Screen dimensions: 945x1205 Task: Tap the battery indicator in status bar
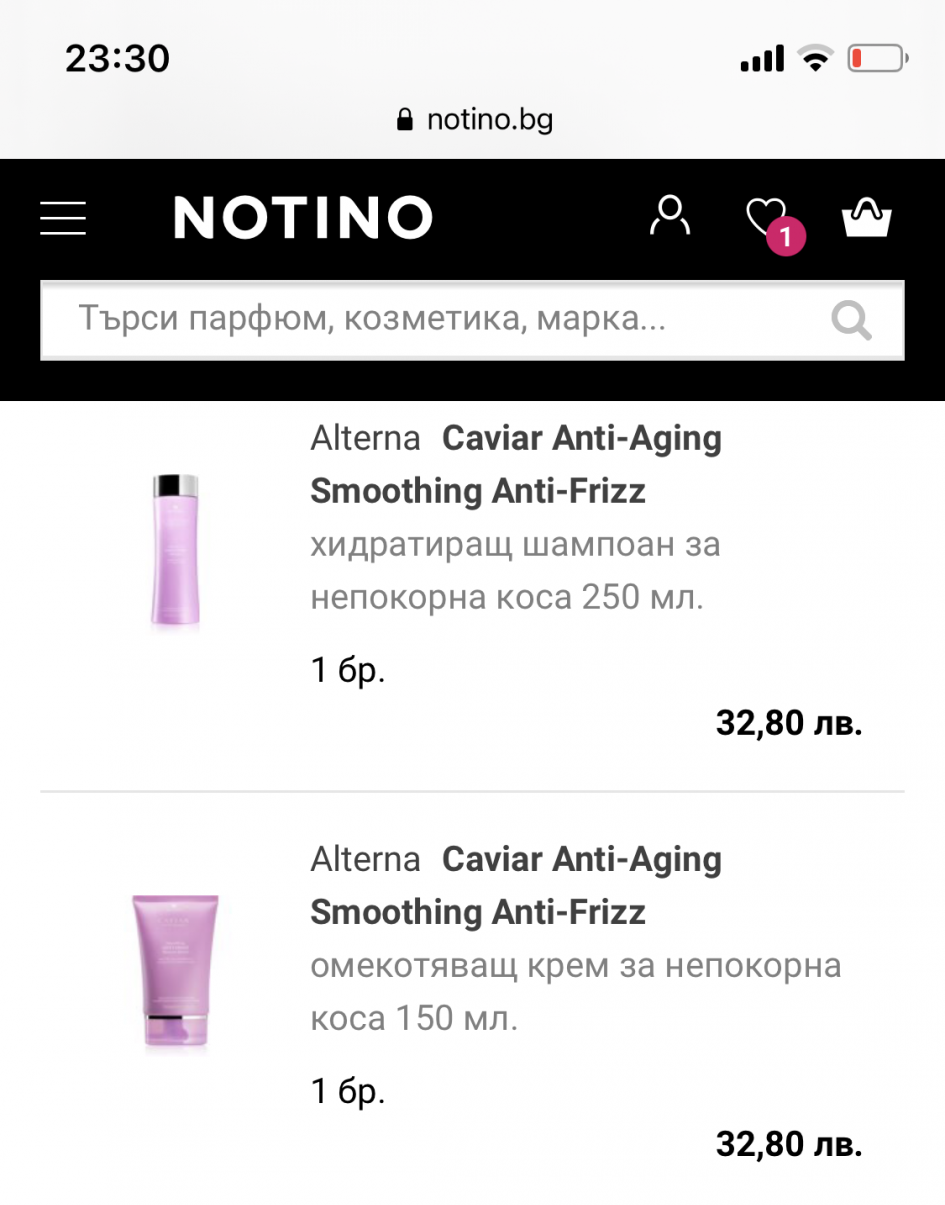click(877, 59)
